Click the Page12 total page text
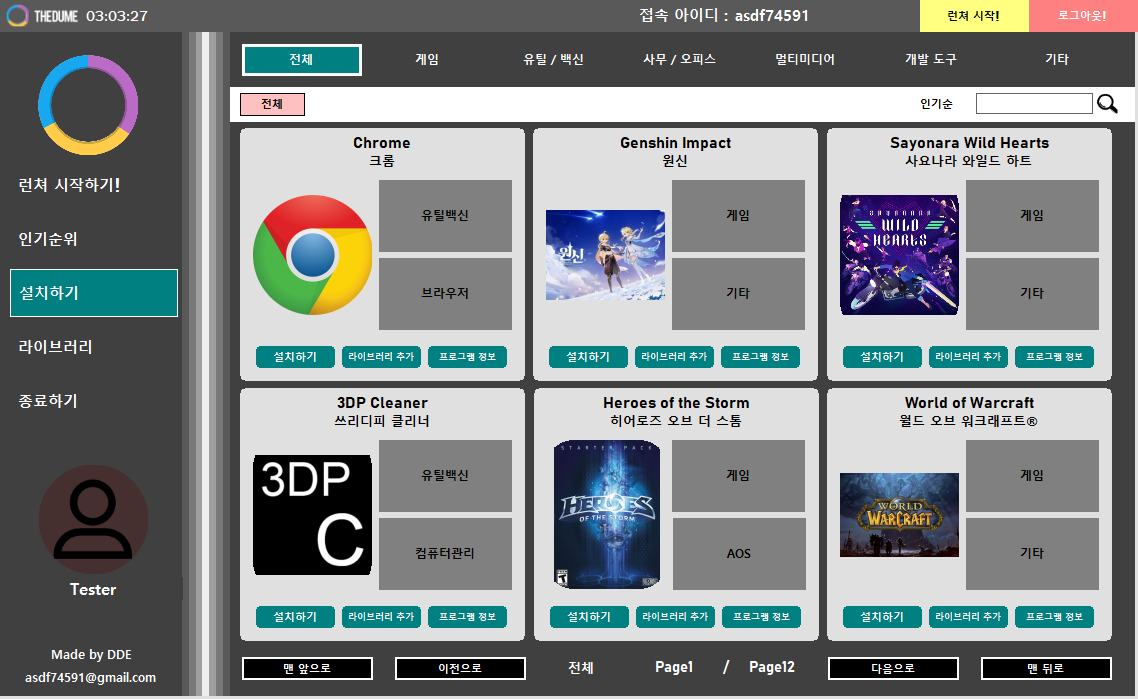1138x699 pixels. pyautogui.click(x=771, y=667)
